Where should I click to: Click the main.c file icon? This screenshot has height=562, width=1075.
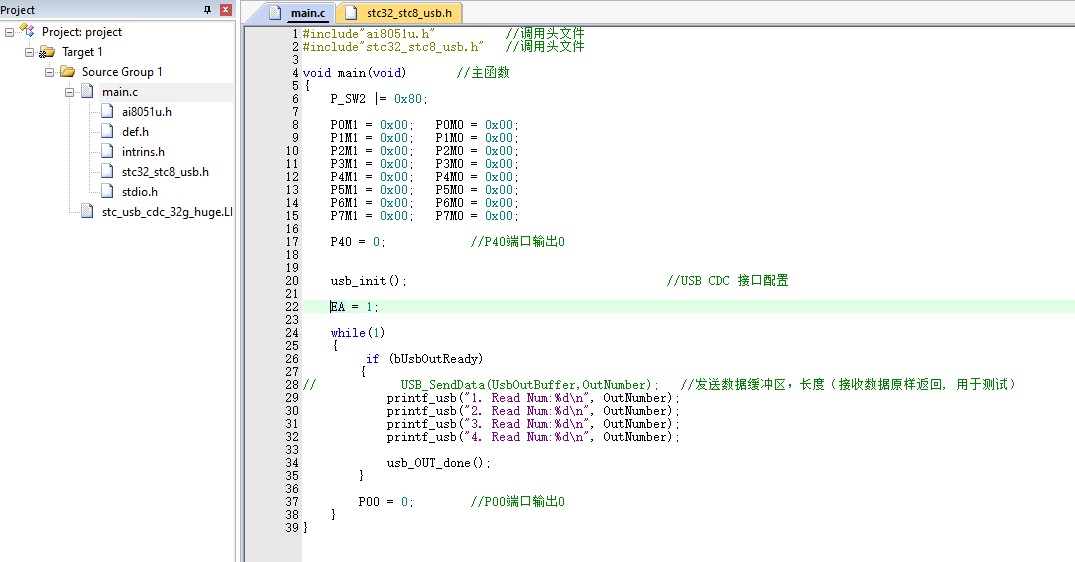click(x=87, y=91)
